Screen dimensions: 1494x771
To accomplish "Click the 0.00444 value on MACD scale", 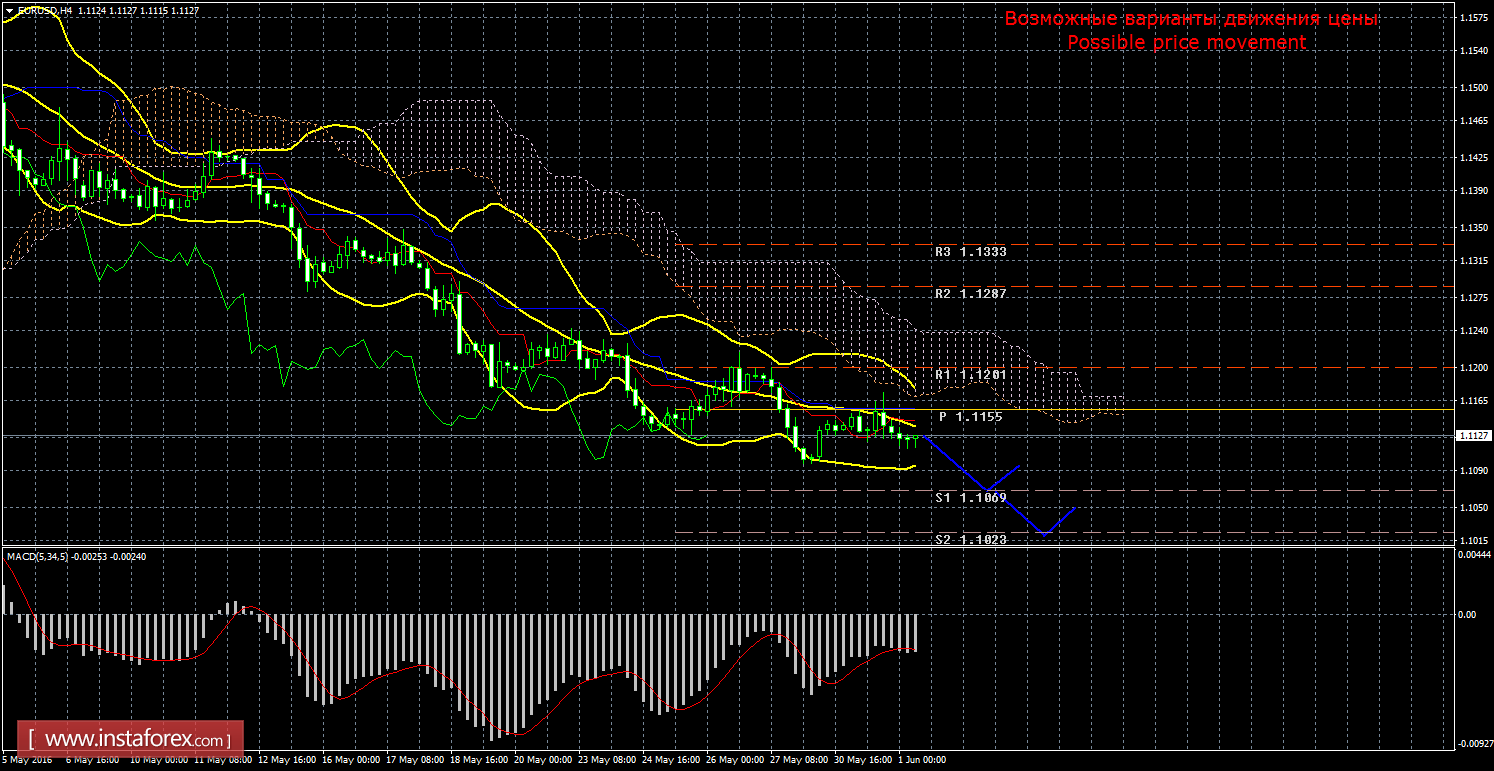I will click(1473, 554).
